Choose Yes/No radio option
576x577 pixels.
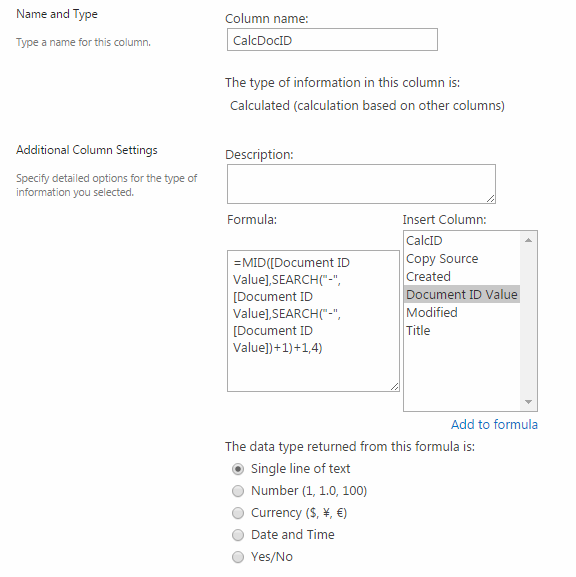pyautogui.click(x=238, y=557)
